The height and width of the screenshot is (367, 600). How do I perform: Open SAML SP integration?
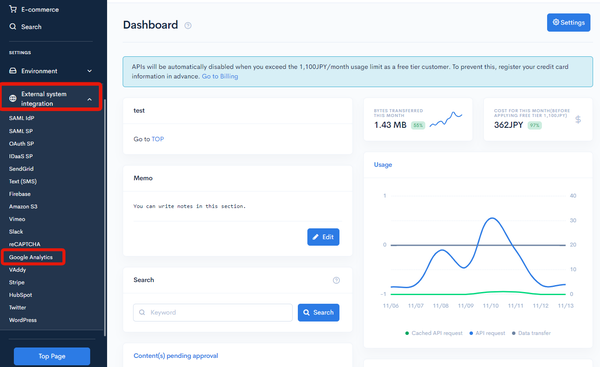(x=21, y=131)
